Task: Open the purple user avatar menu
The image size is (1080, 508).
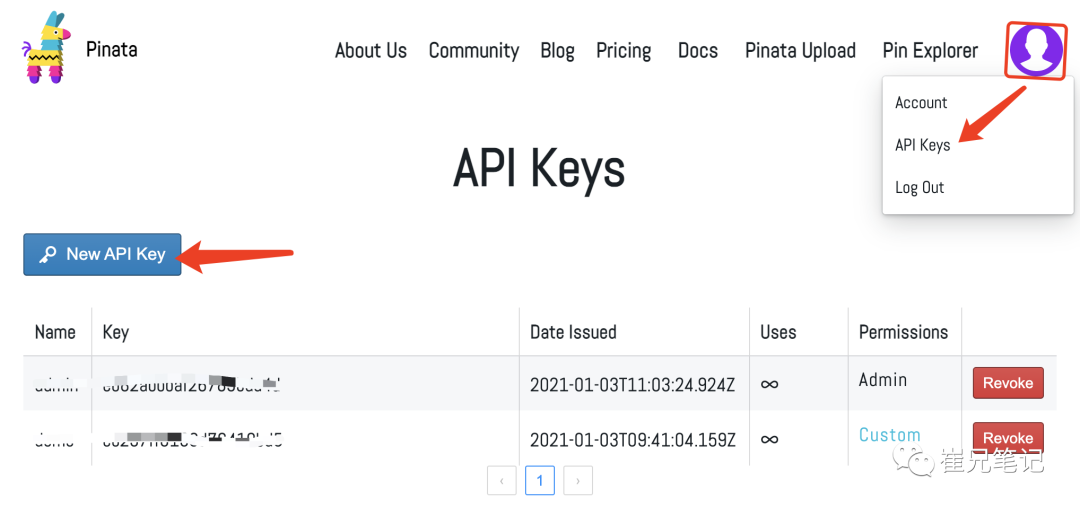Action: [1036, 49]
